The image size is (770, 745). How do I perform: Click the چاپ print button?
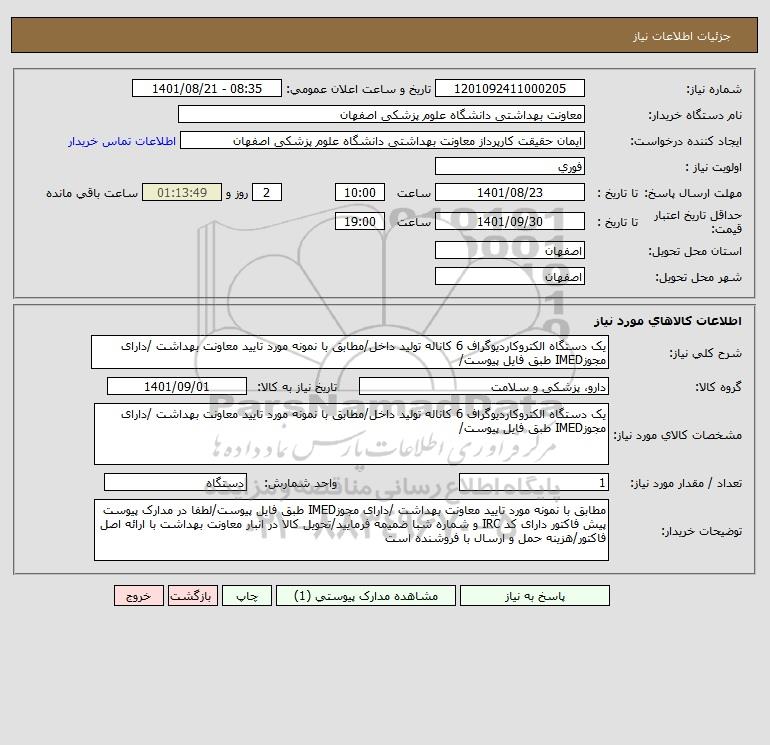point(247,596)
